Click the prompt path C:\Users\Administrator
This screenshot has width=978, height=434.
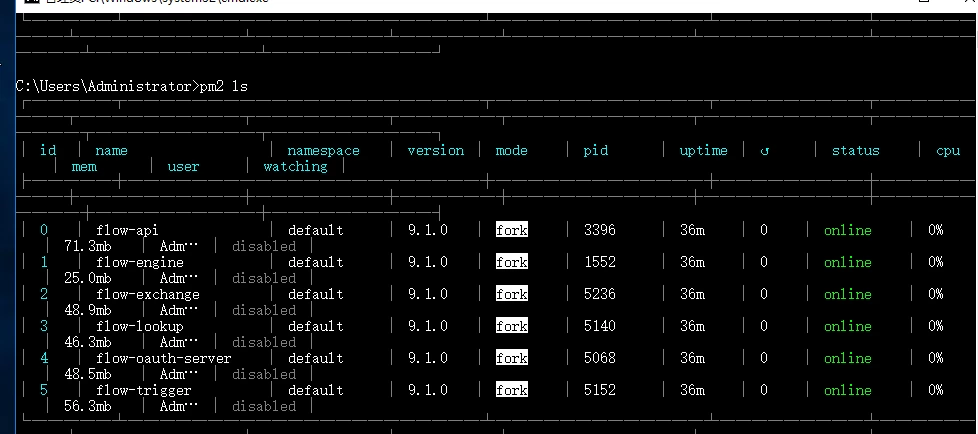pyautogui.click(x=105, y=86)
